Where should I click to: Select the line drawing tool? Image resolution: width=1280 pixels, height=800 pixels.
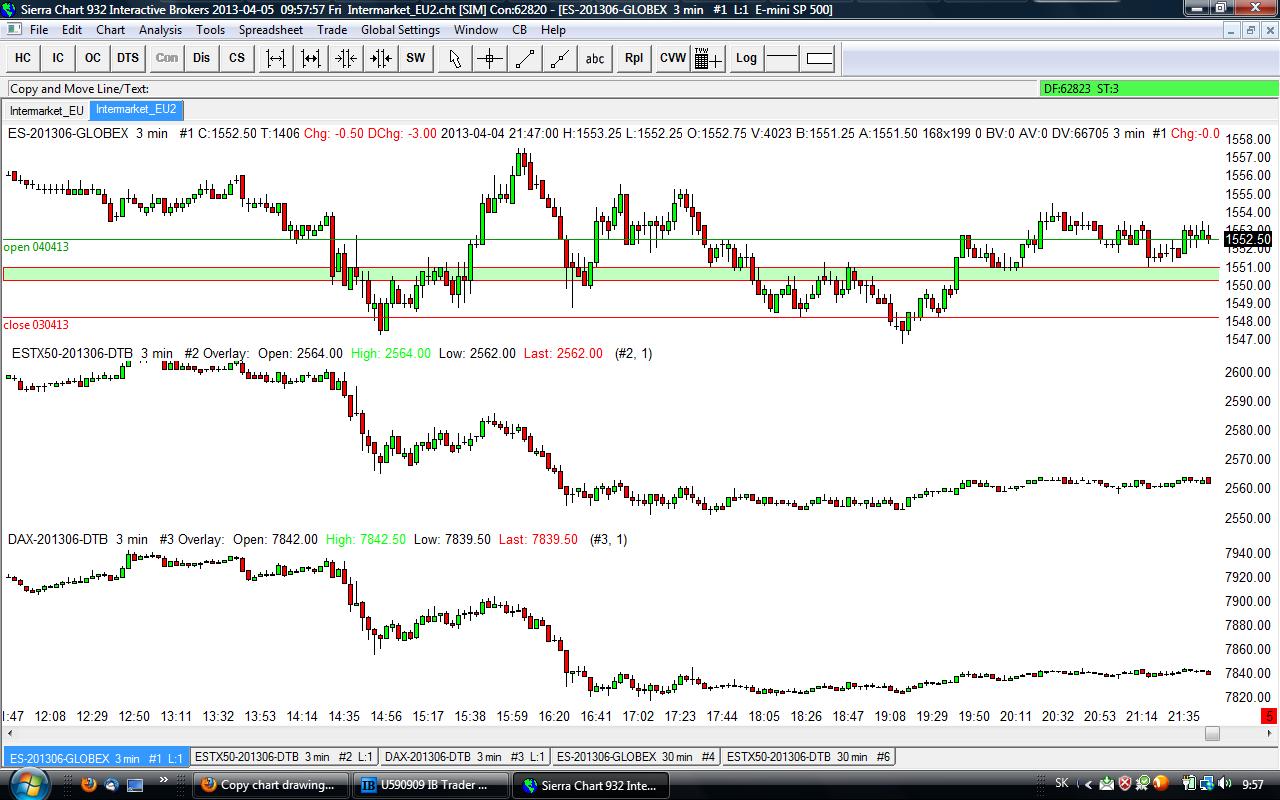click(525, 58)
